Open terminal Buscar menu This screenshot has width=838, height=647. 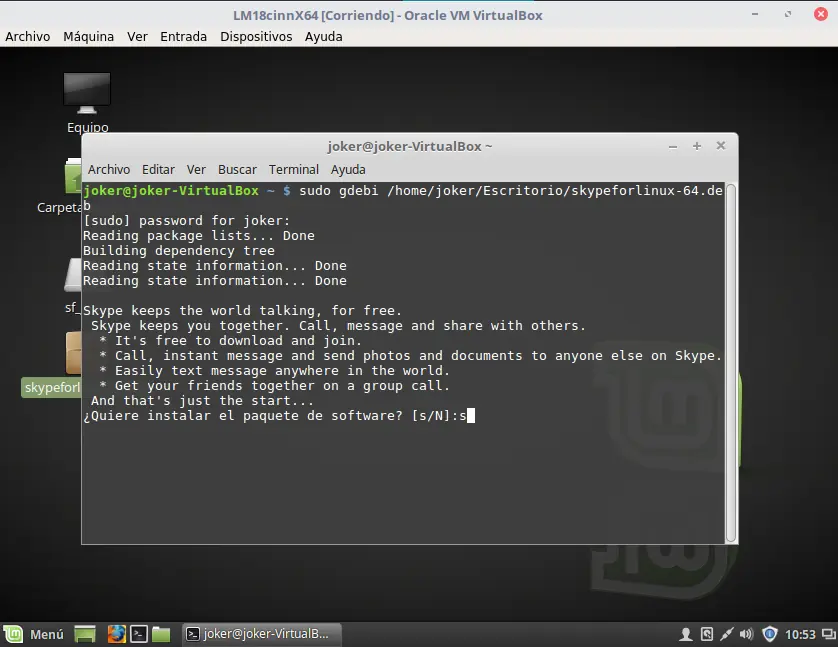237,170
